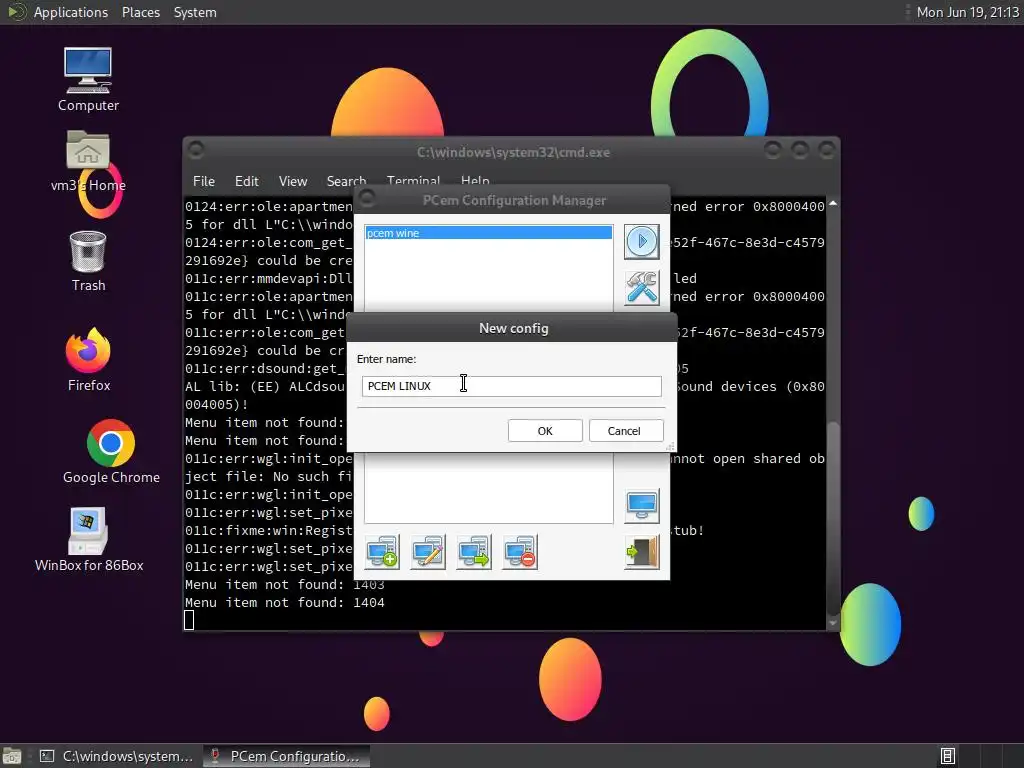Screen dimensions: 1024x768
Task: Click Cancel in the New config dialog
Action: tap(624, 431)
